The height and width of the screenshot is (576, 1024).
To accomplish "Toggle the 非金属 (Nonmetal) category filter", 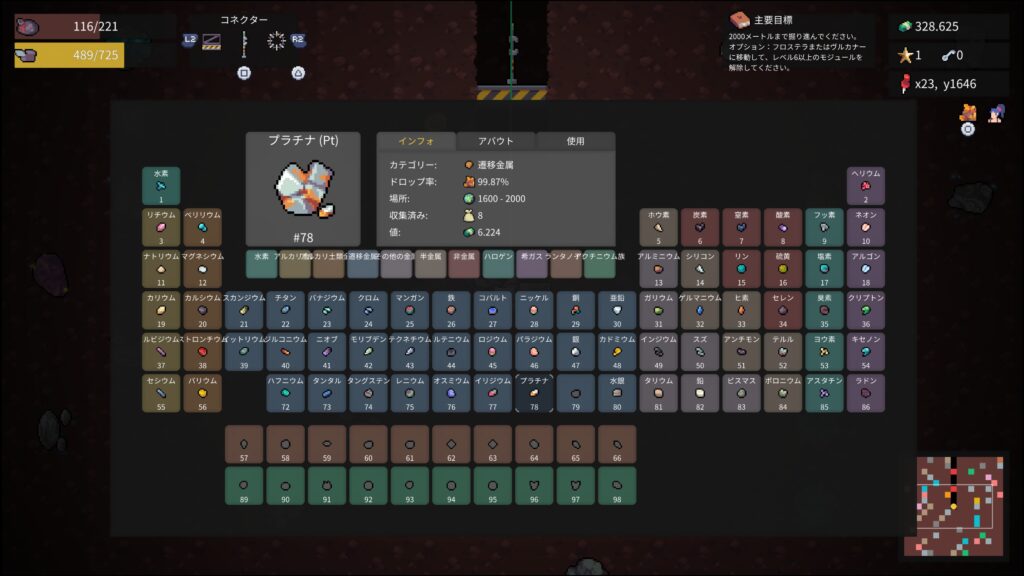I will point(464,264).
